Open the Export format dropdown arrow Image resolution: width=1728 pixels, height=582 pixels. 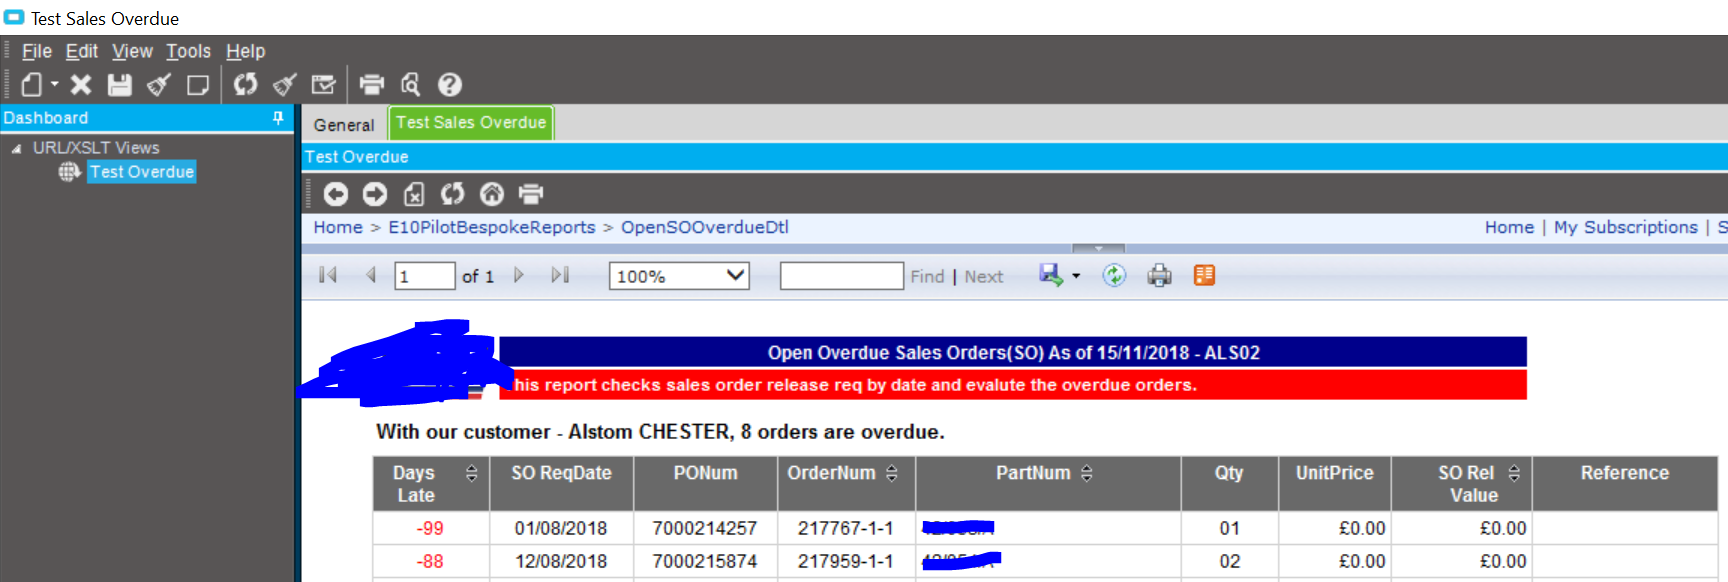click(x=1076, y=276)
